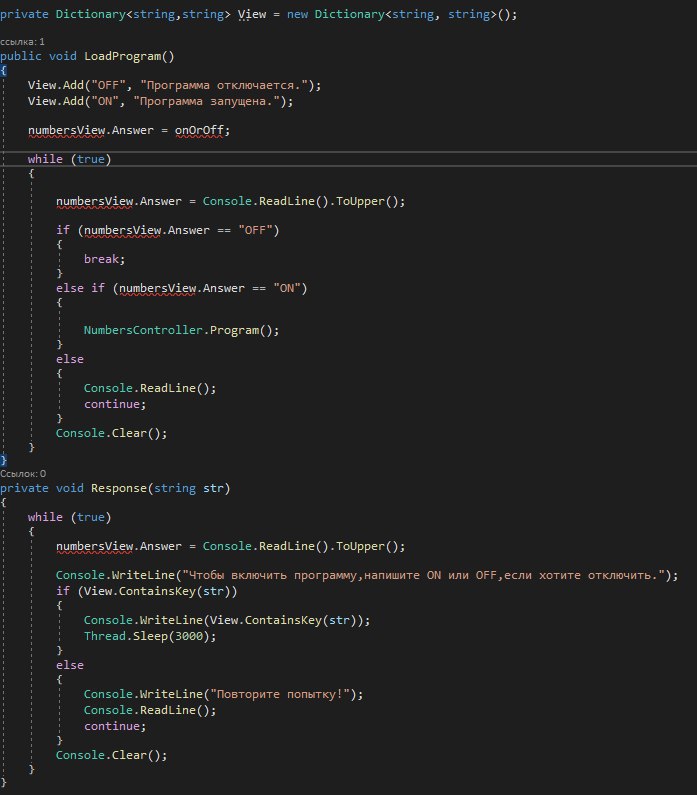
Task: Click ContainsKey in the if condition
Action: (157, 591)
